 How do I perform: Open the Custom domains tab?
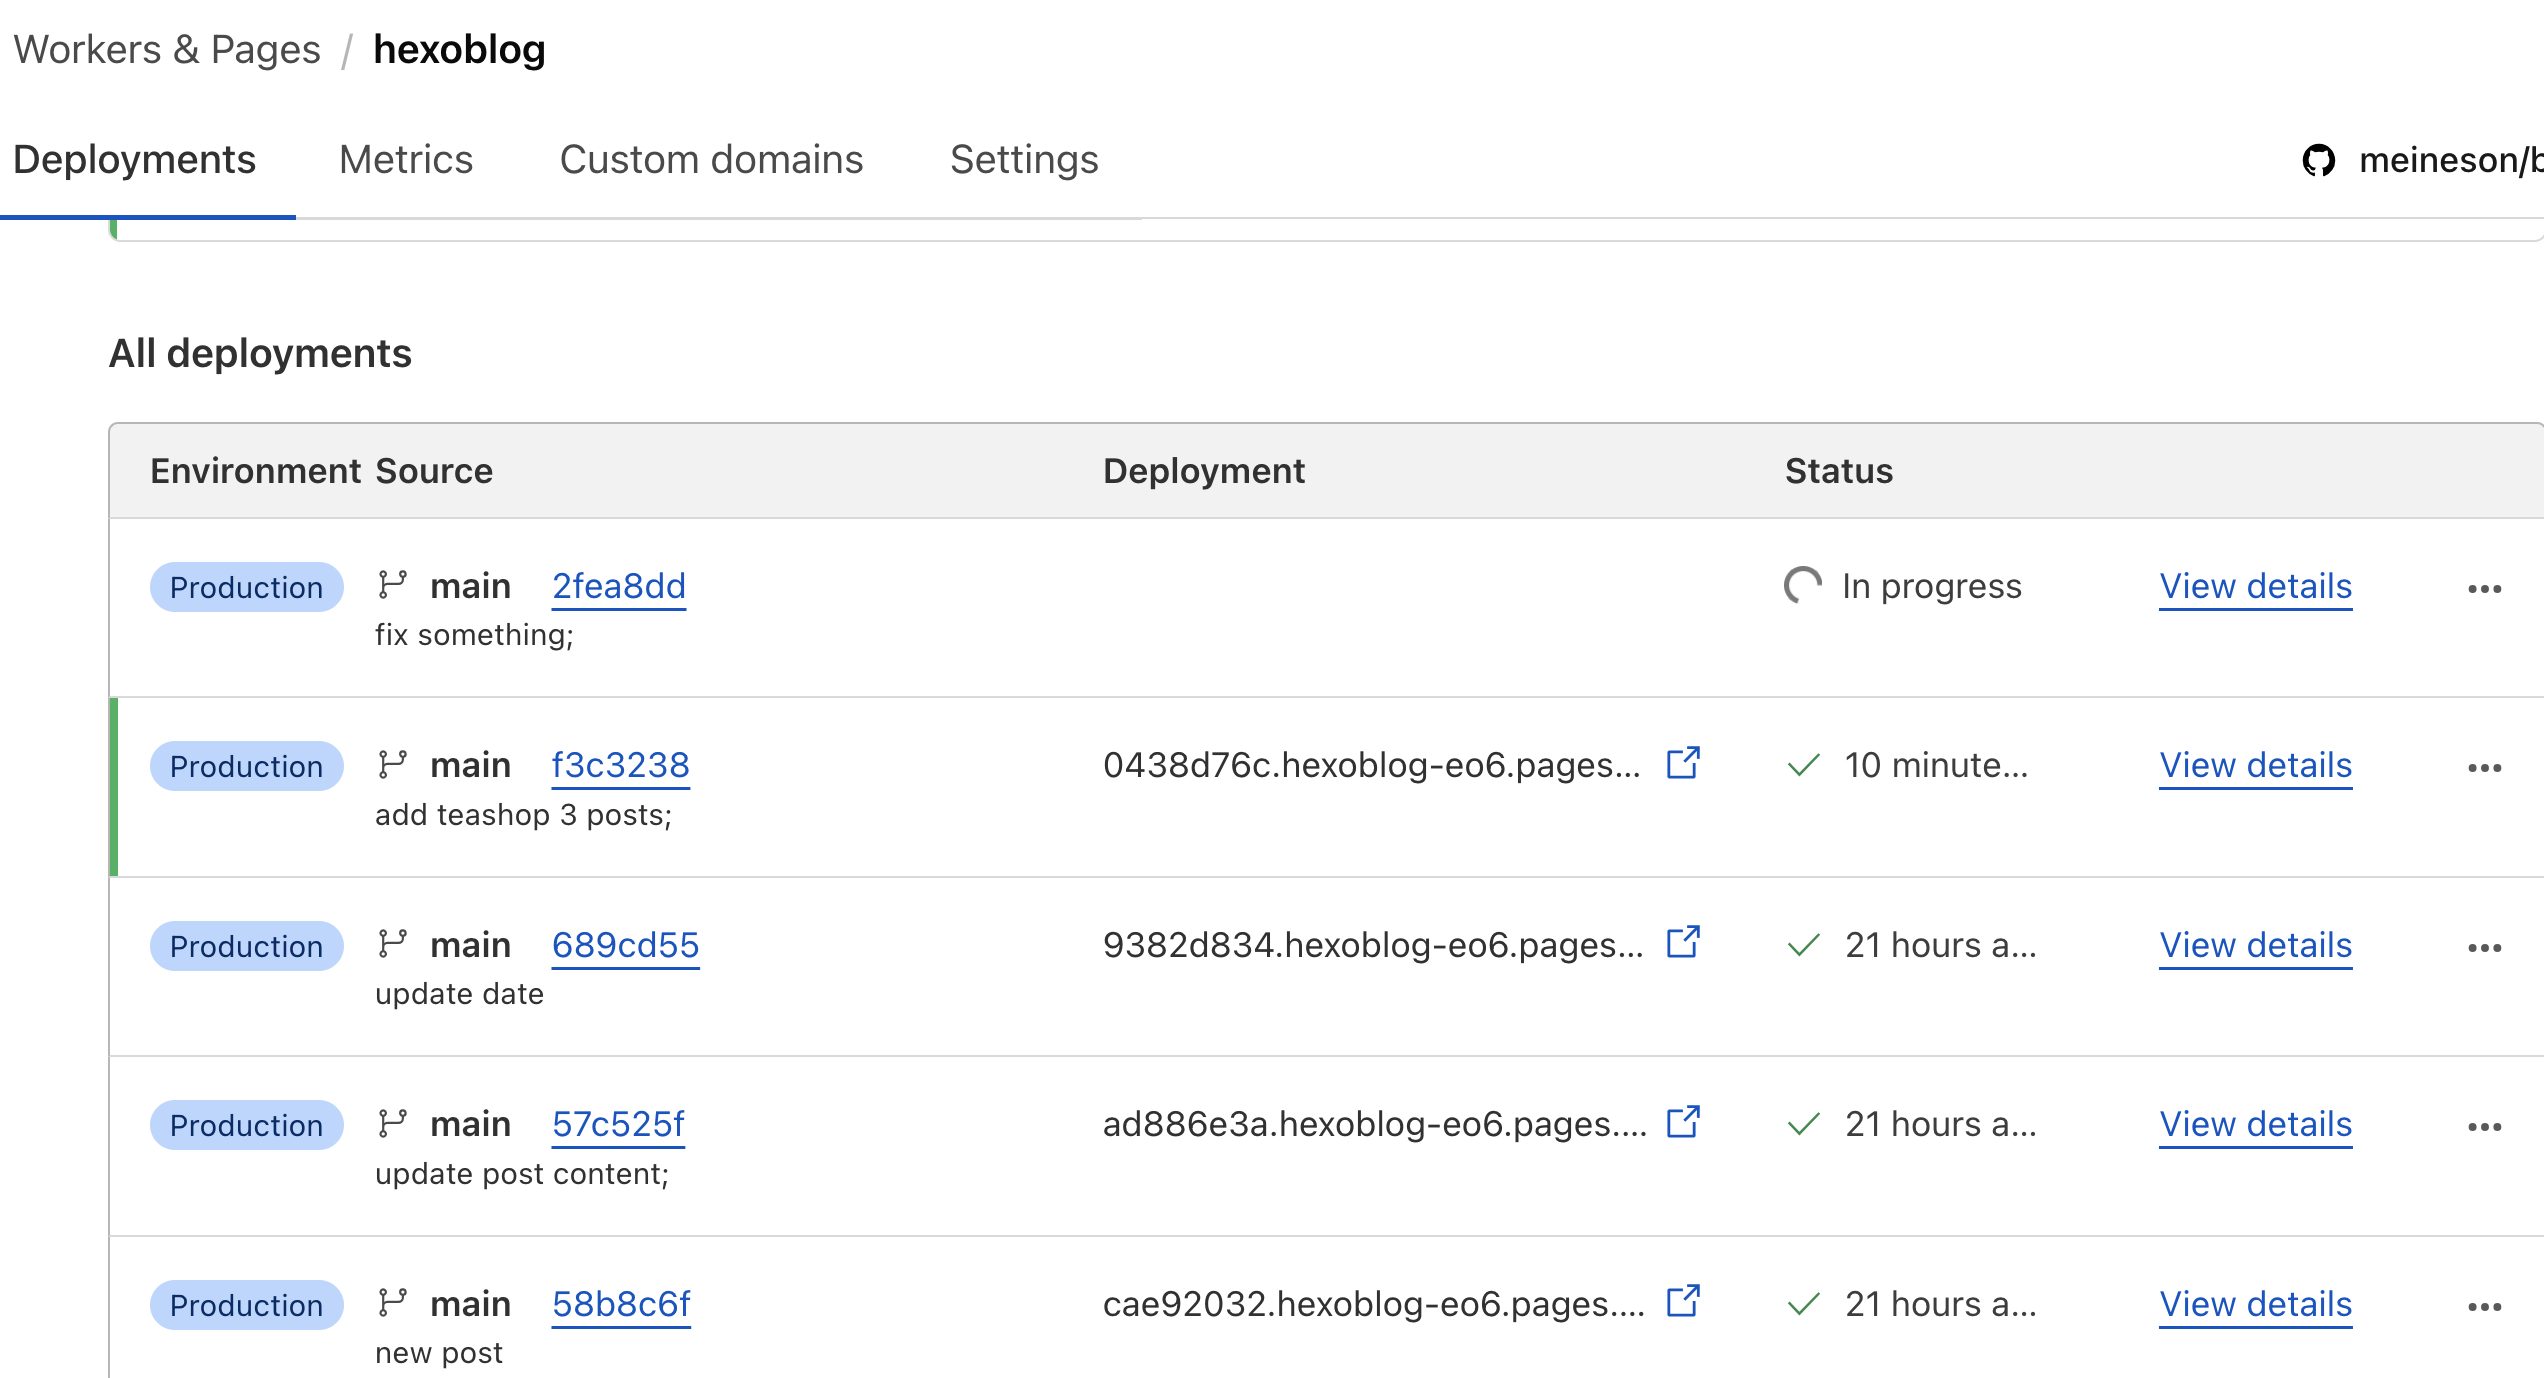tap(711, 160)
